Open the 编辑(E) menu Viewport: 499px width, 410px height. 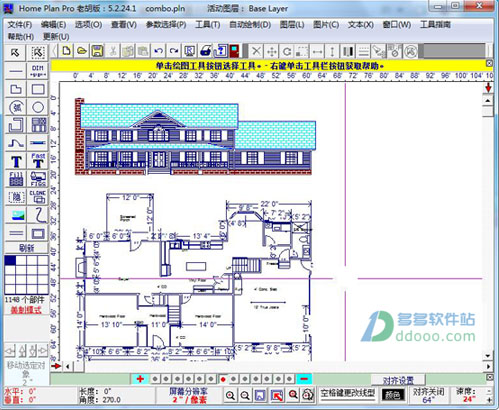pyautogui.click(x=53, y=25)
